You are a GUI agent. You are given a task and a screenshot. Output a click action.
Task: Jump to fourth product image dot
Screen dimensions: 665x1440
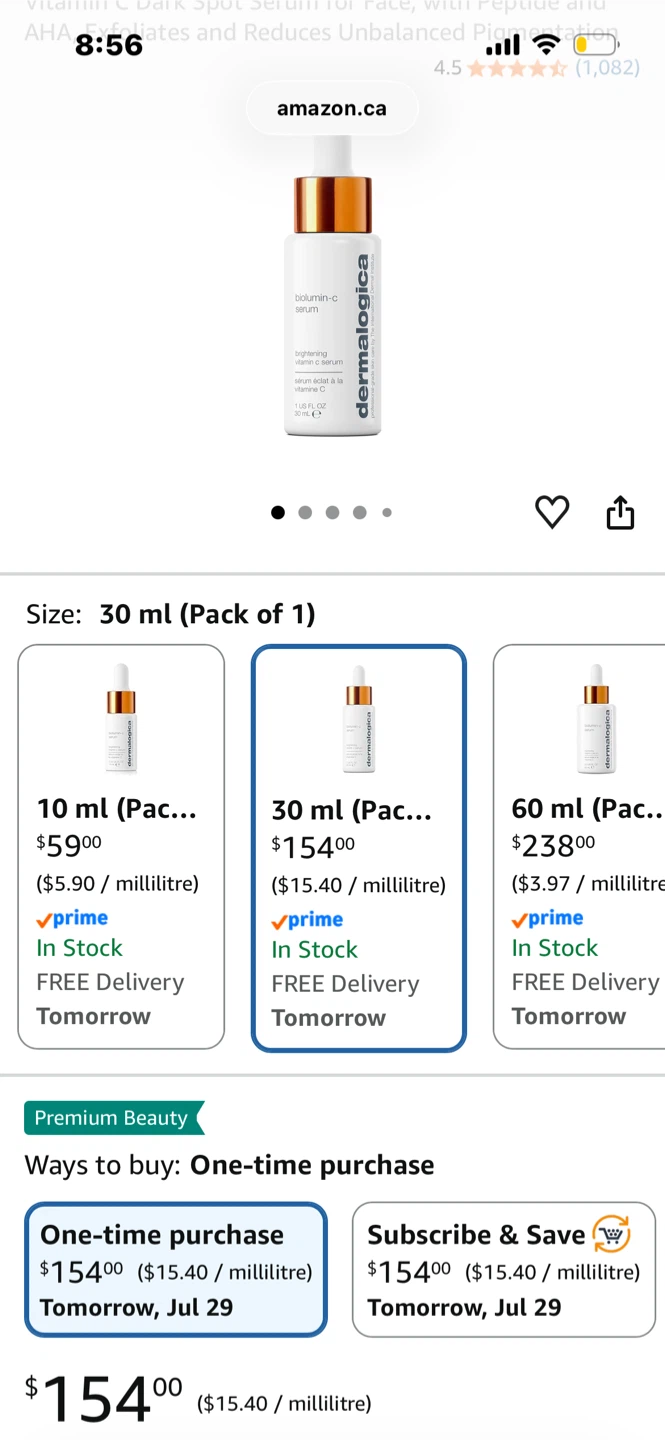(359, 513)
